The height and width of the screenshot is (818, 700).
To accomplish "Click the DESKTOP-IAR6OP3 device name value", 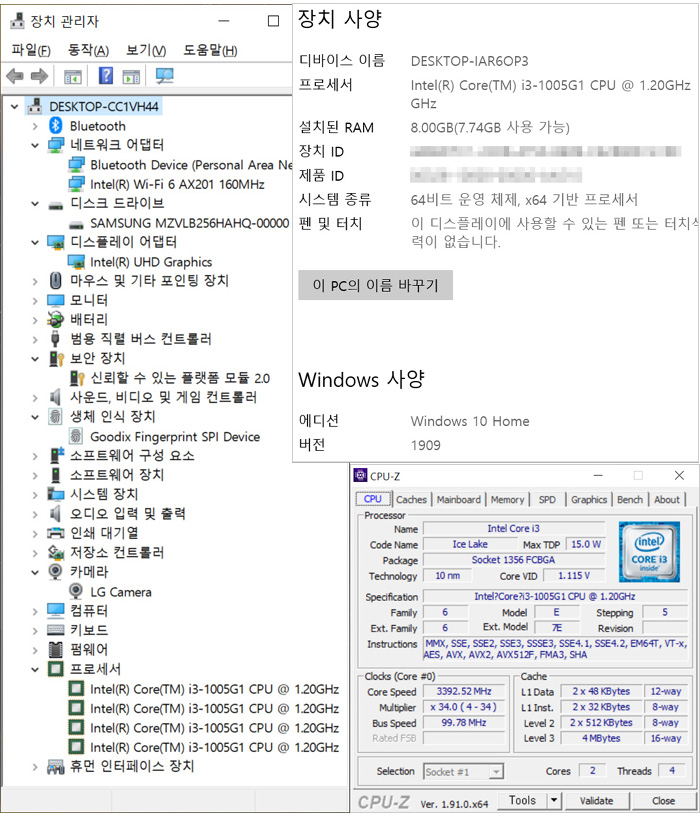I will (x=469, y=61).
